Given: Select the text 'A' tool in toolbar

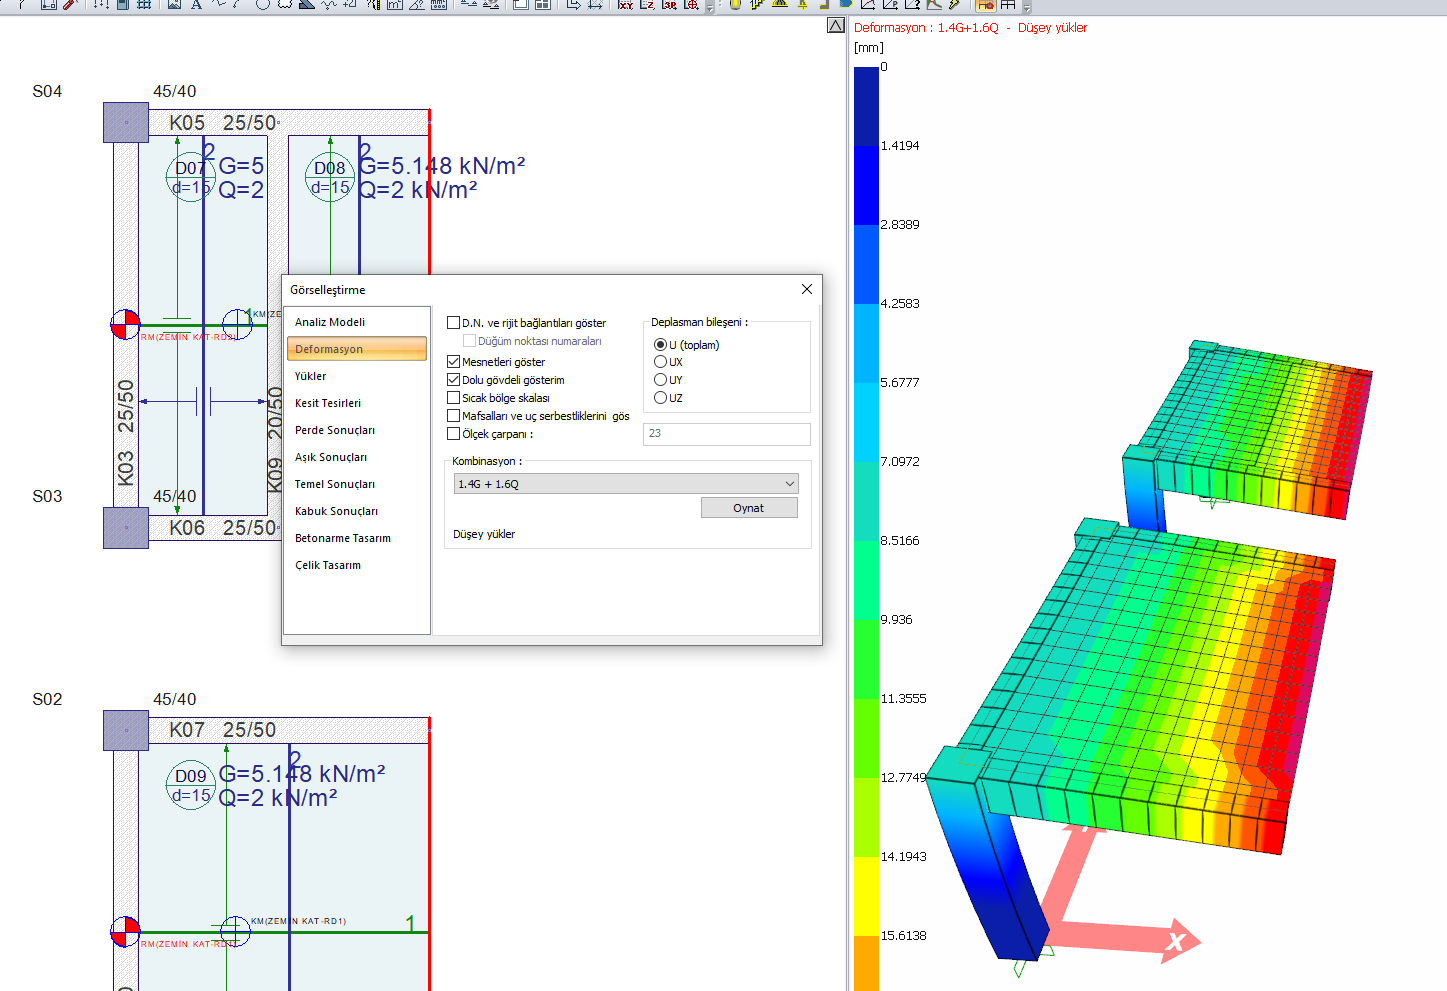Looking at the screenshot, I should tap(196, 4).
